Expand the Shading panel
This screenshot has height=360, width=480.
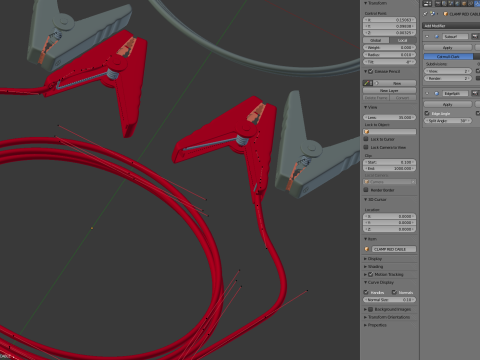click(365, 267)
